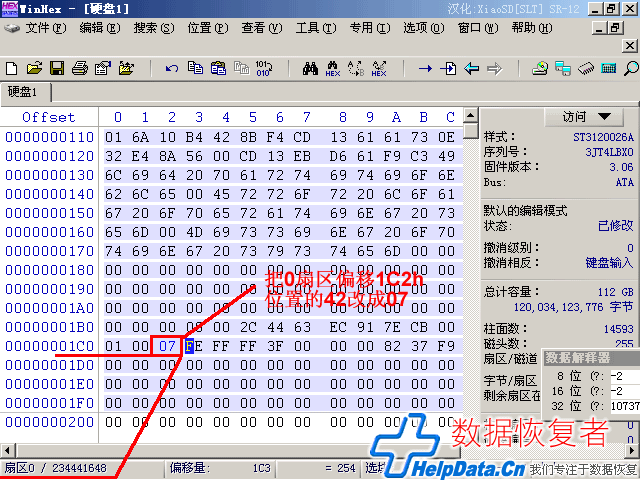Open the 编辑(E) menu
This screenshot has width=640, height=480.
click(x=100, y=28)
